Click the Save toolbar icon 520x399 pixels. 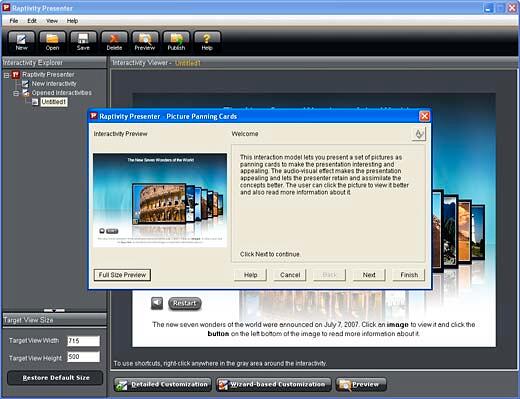pyautogui.click(x=83, y=42)
